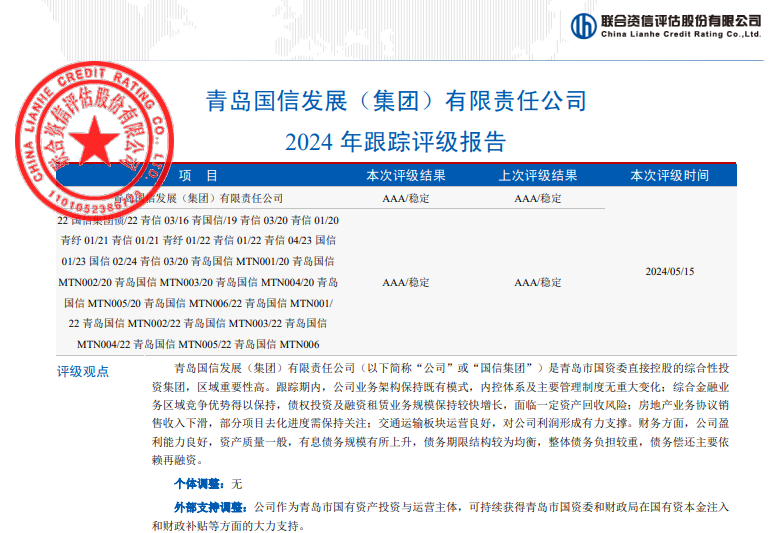774x533 pixels.
Task: Click the bond list line starting 青纾 01/21
Action: click(198, 240)
